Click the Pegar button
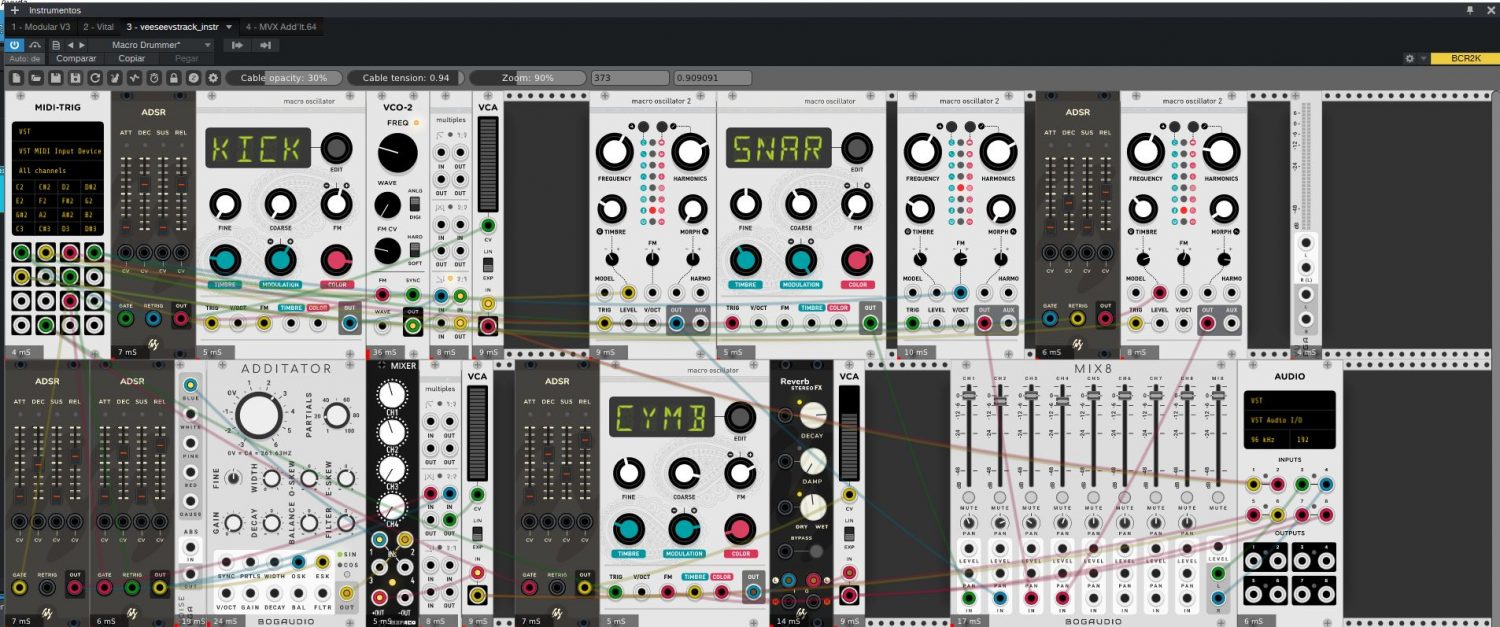 (x=186, y=58)
